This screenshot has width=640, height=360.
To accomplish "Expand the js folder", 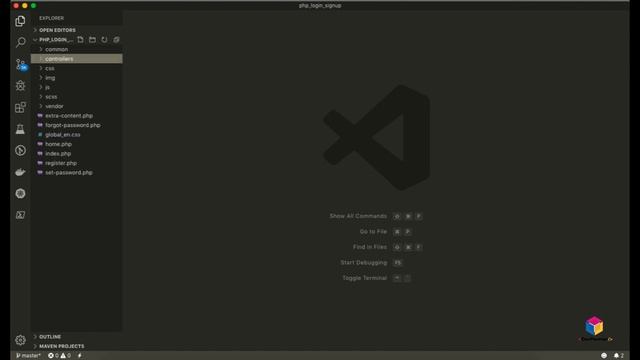I will tap(77, 87).
